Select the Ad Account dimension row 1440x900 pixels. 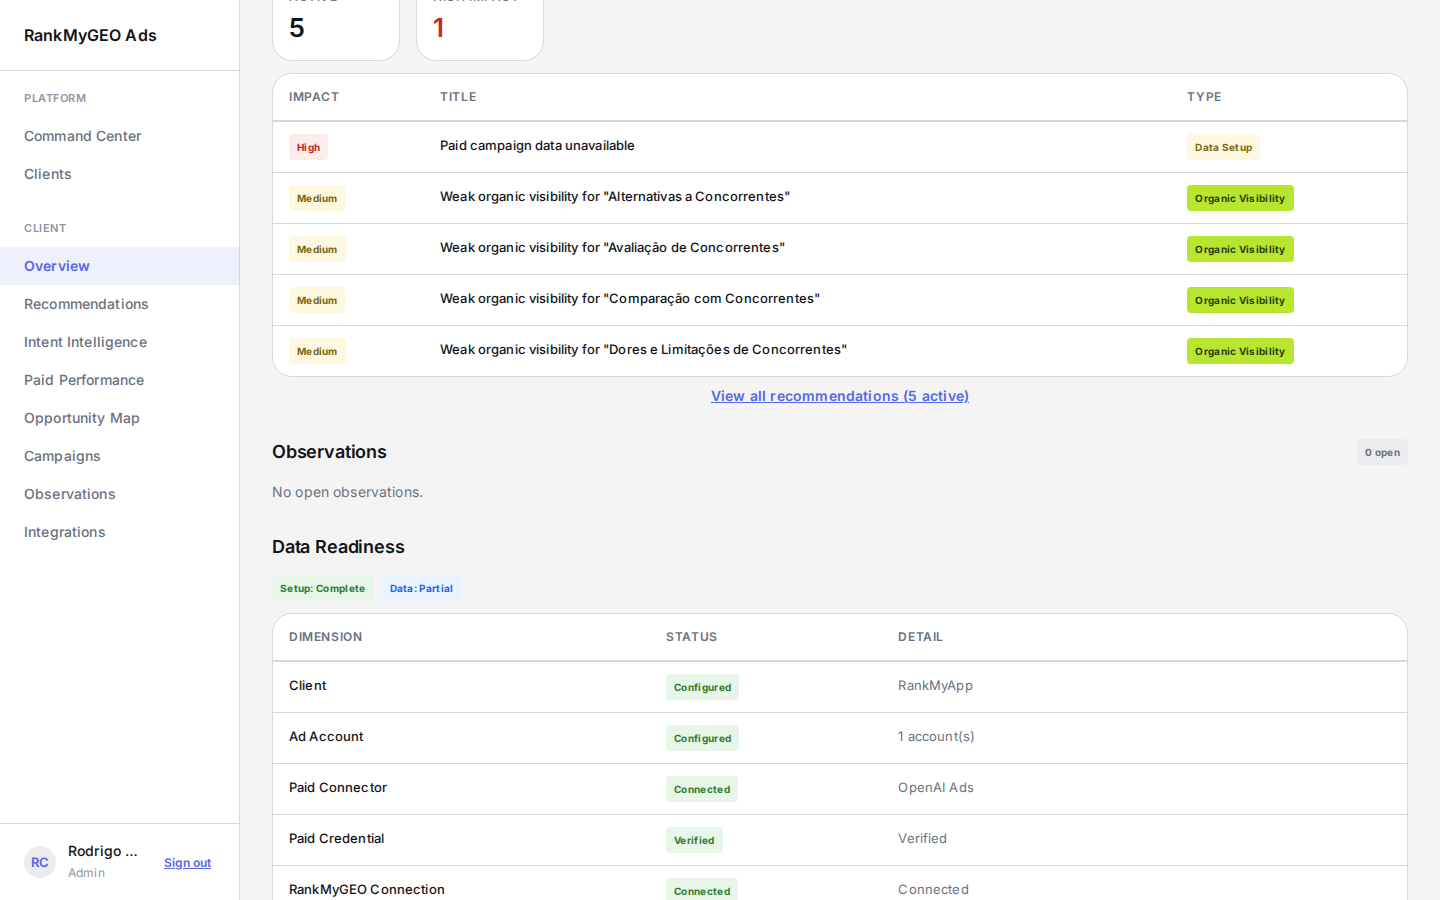pyautogui.click(x=840, y=738)
